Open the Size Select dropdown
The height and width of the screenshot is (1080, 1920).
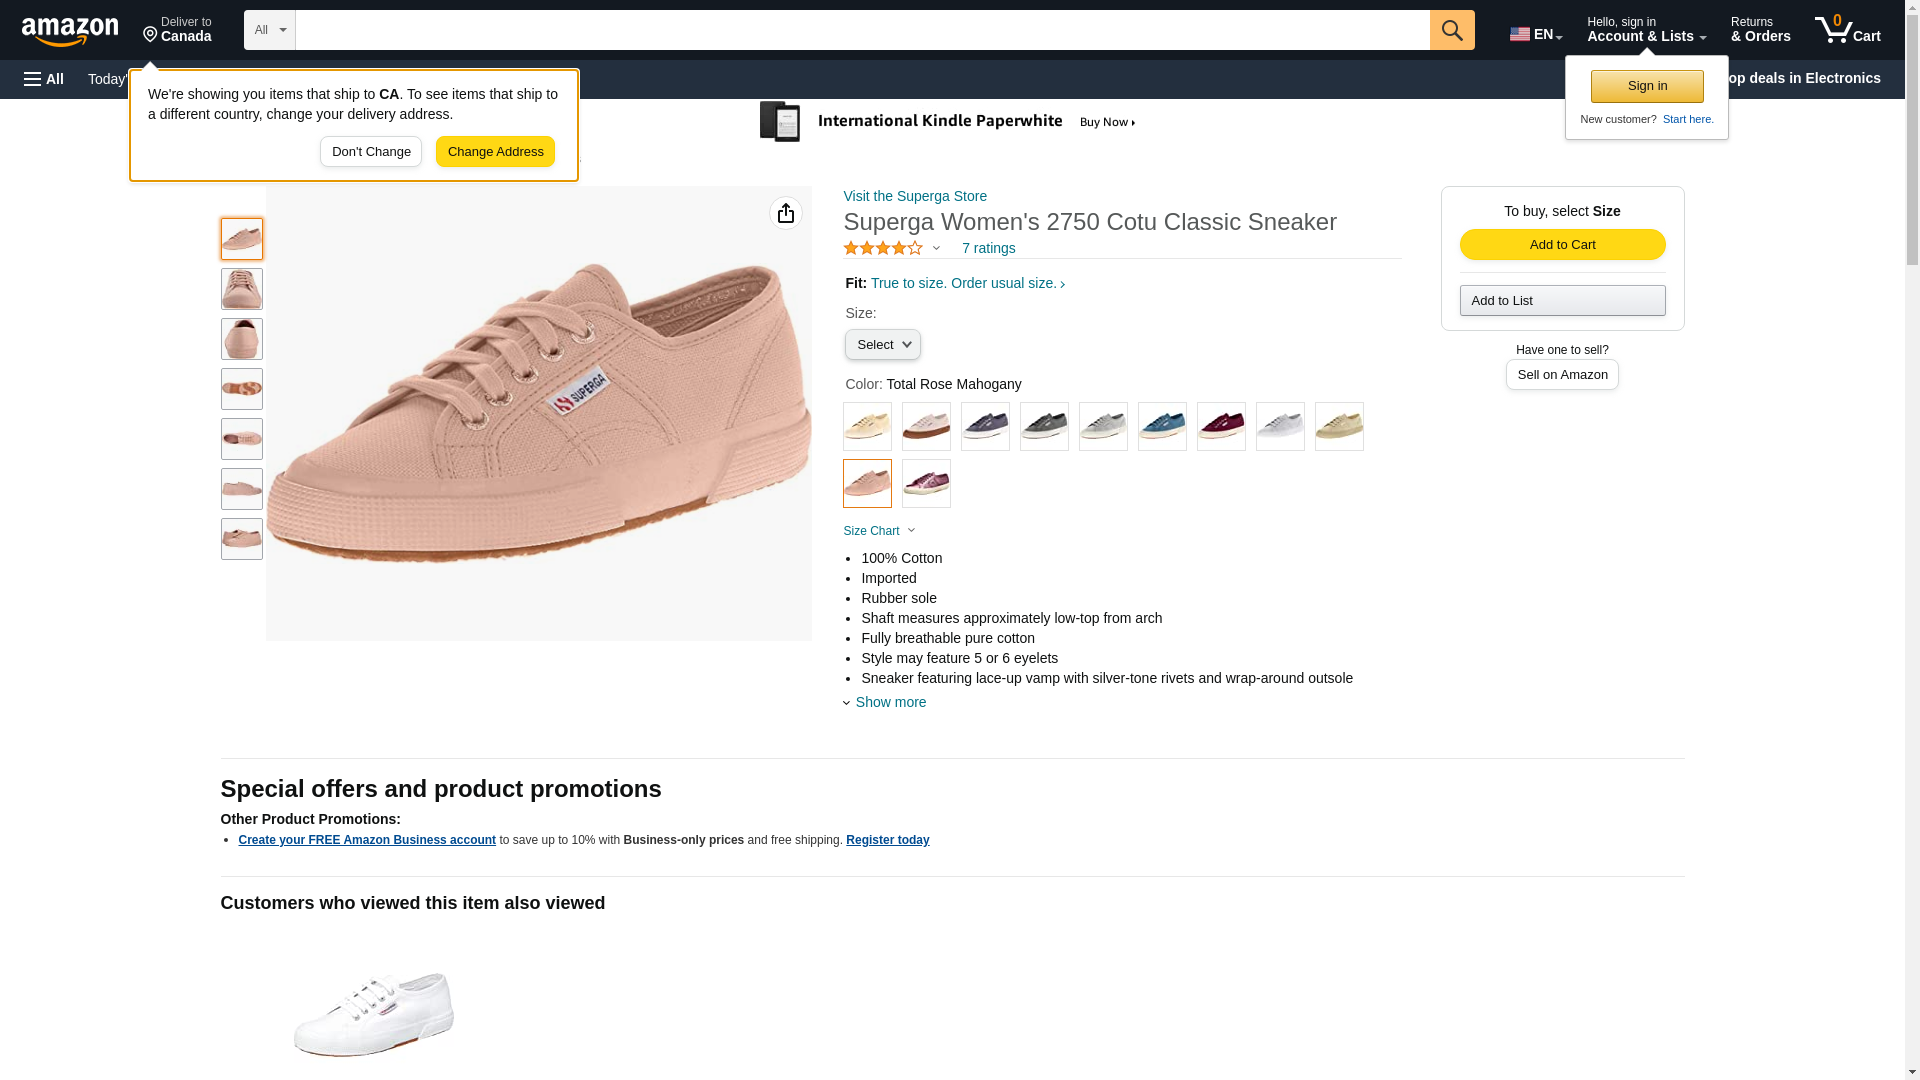click(x=882, y=345)
